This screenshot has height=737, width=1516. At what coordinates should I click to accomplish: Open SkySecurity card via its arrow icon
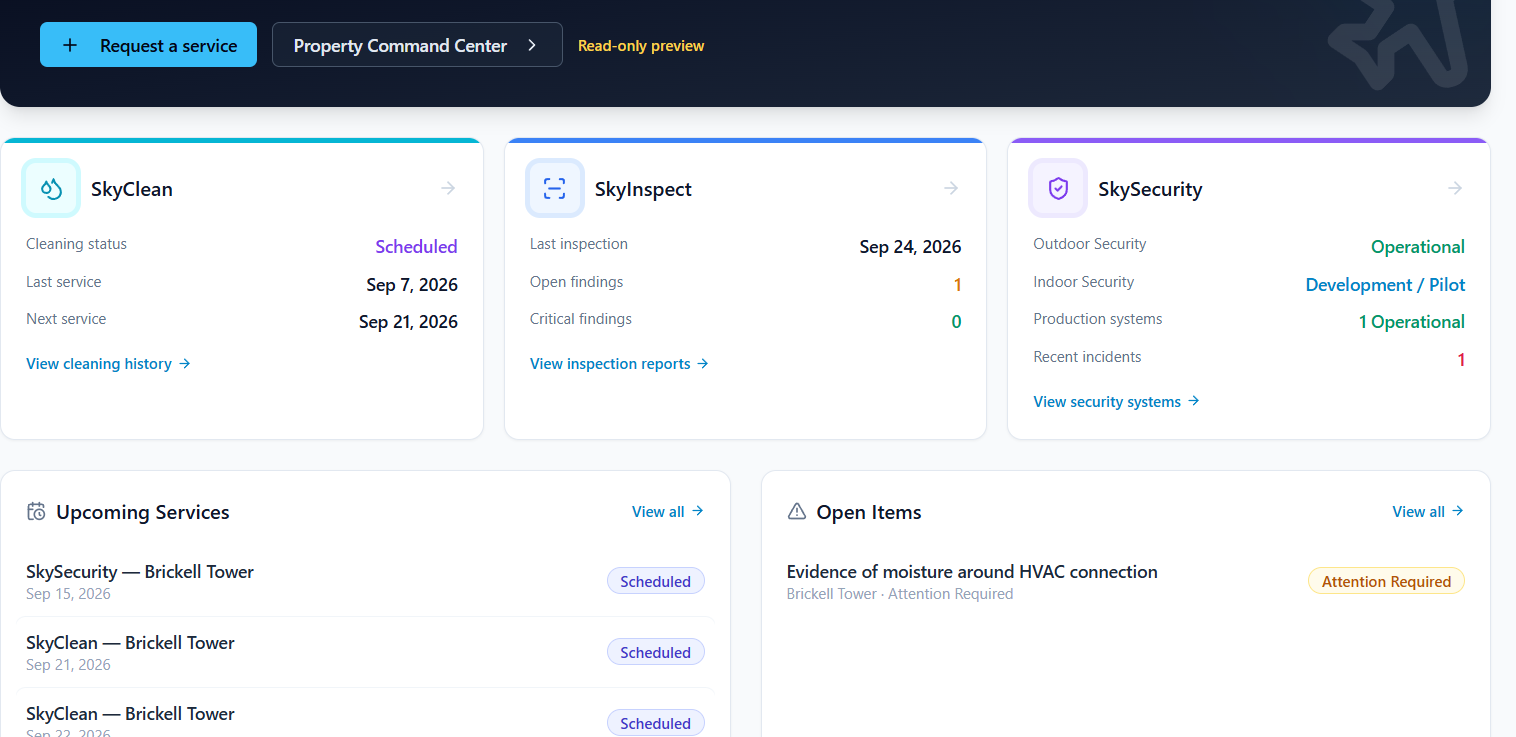[1455, 188]
